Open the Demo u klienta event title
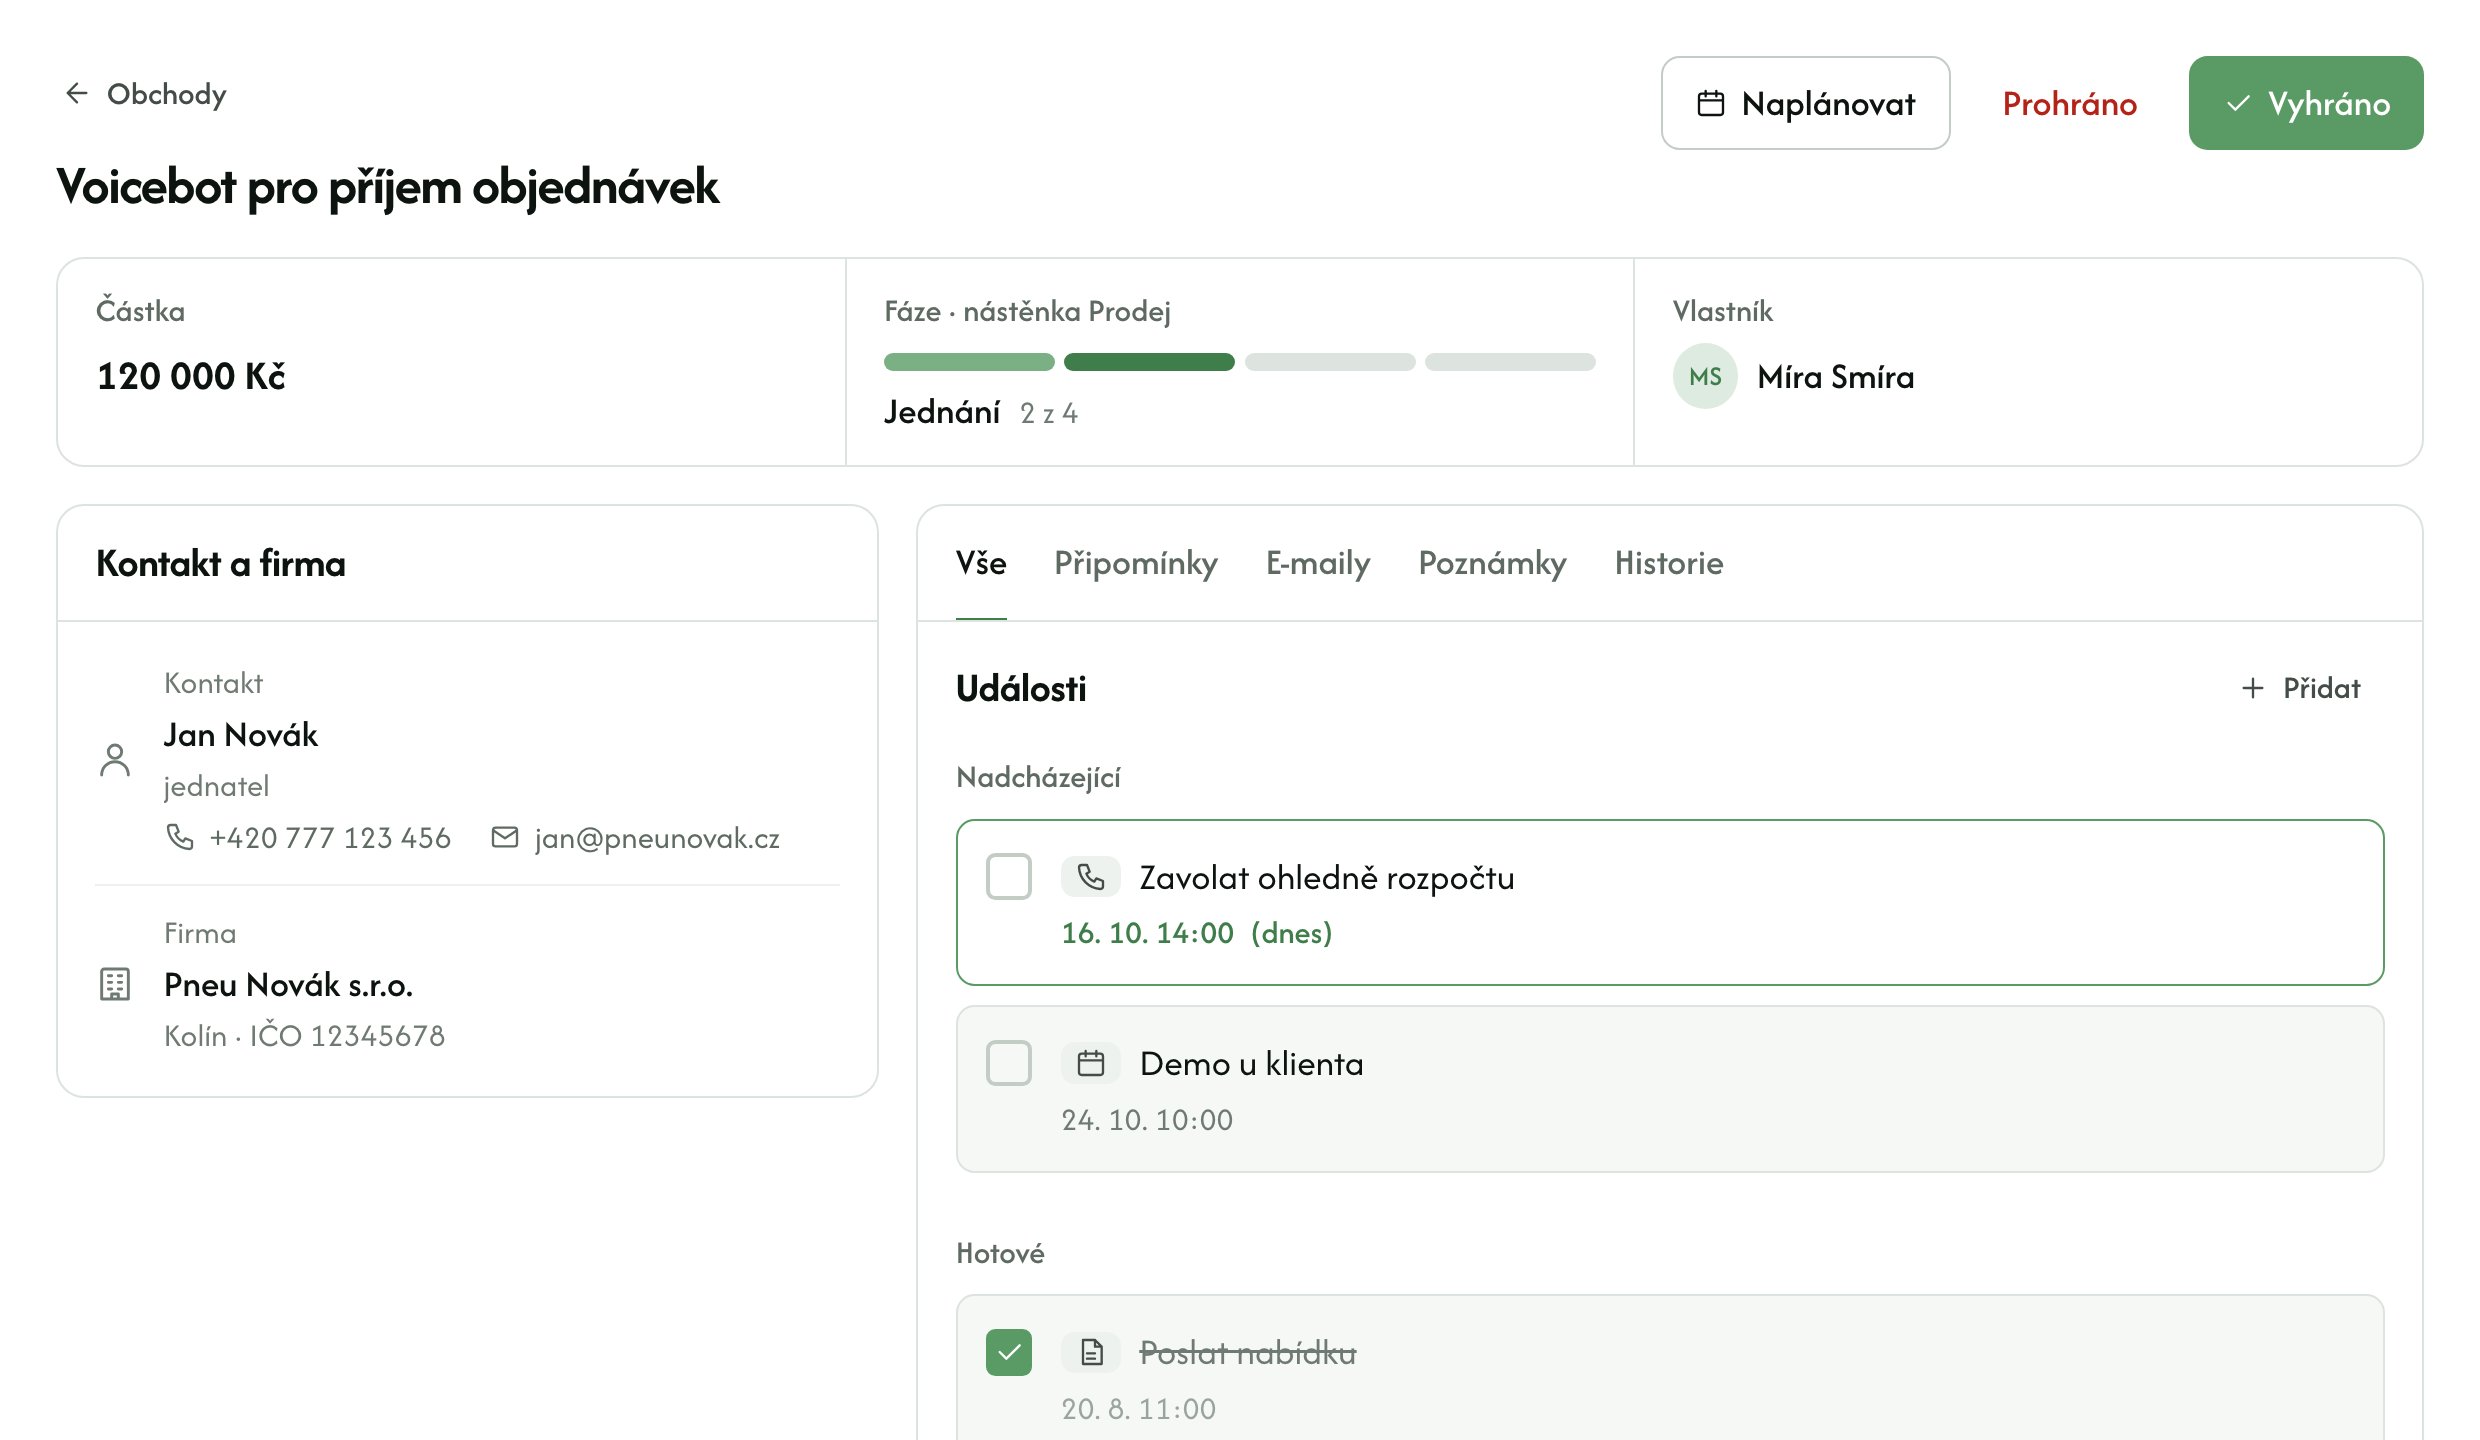 click(1252, 1064)
